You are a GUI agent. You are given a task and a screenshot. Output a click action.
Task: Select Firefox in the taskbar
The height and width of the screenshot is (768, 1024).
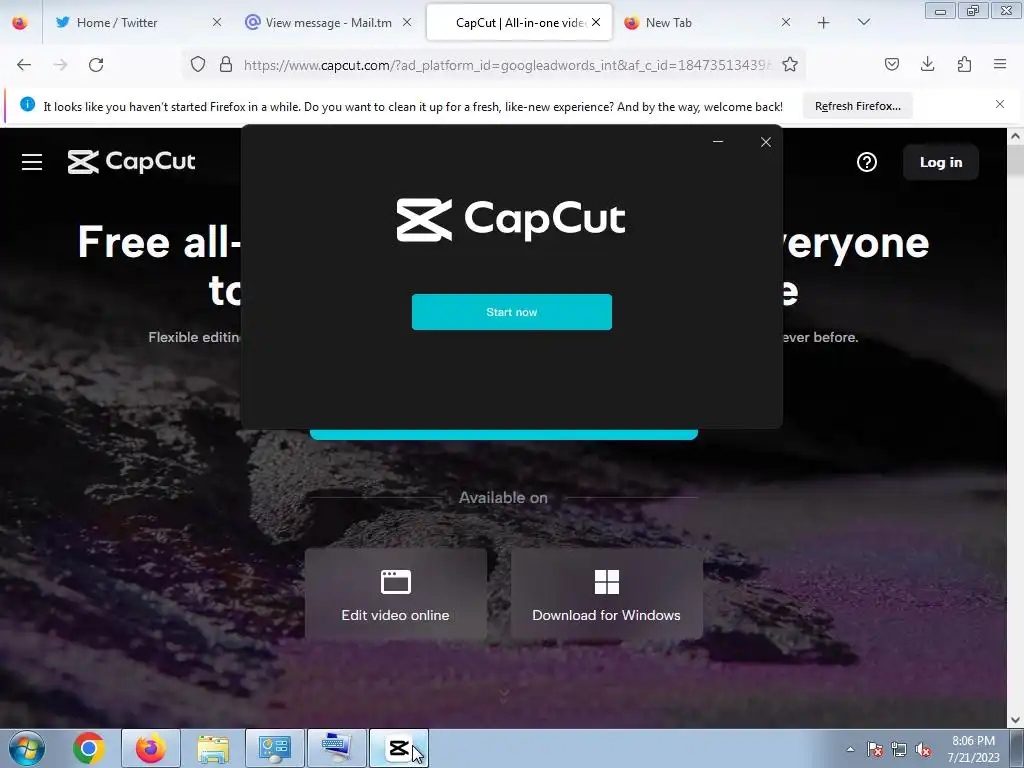[x=150, y=748]
